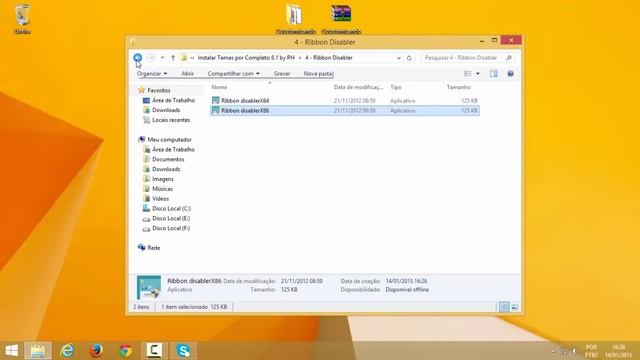Image resolution: width=640 pixels, height=360 pixels.
Task: Sort by the Tamanho column
Action: [x=458, y=87]
